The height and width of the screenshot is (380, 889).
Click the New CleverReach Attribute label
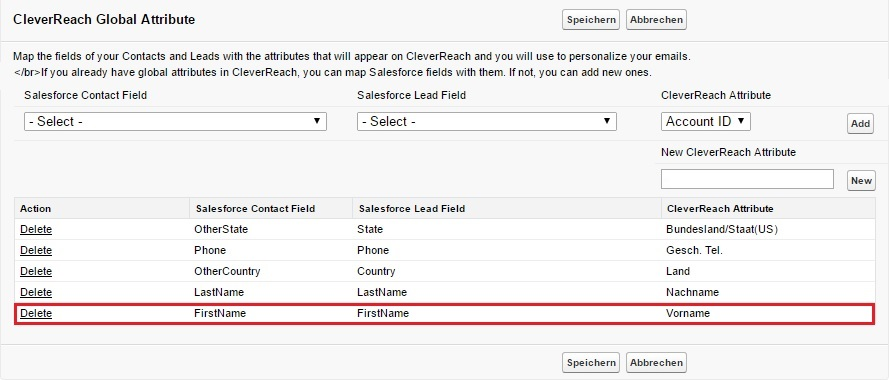[729, 152]
